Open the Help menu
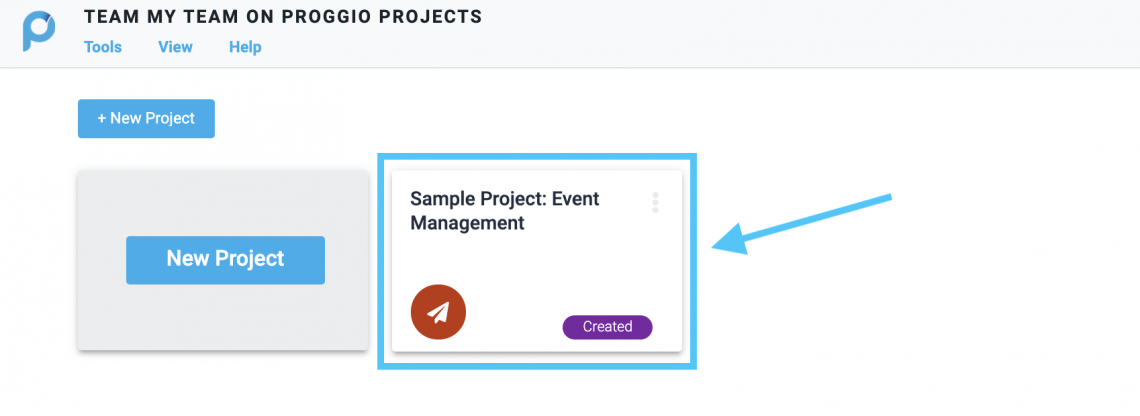Screen dimensions: 1140x416 click(x=245, y=47)
